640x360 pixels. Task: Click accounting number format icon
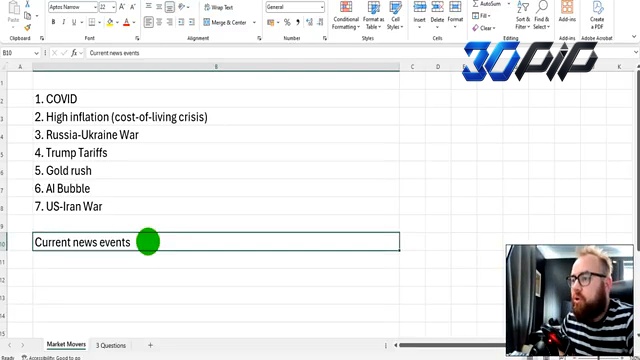271,22
